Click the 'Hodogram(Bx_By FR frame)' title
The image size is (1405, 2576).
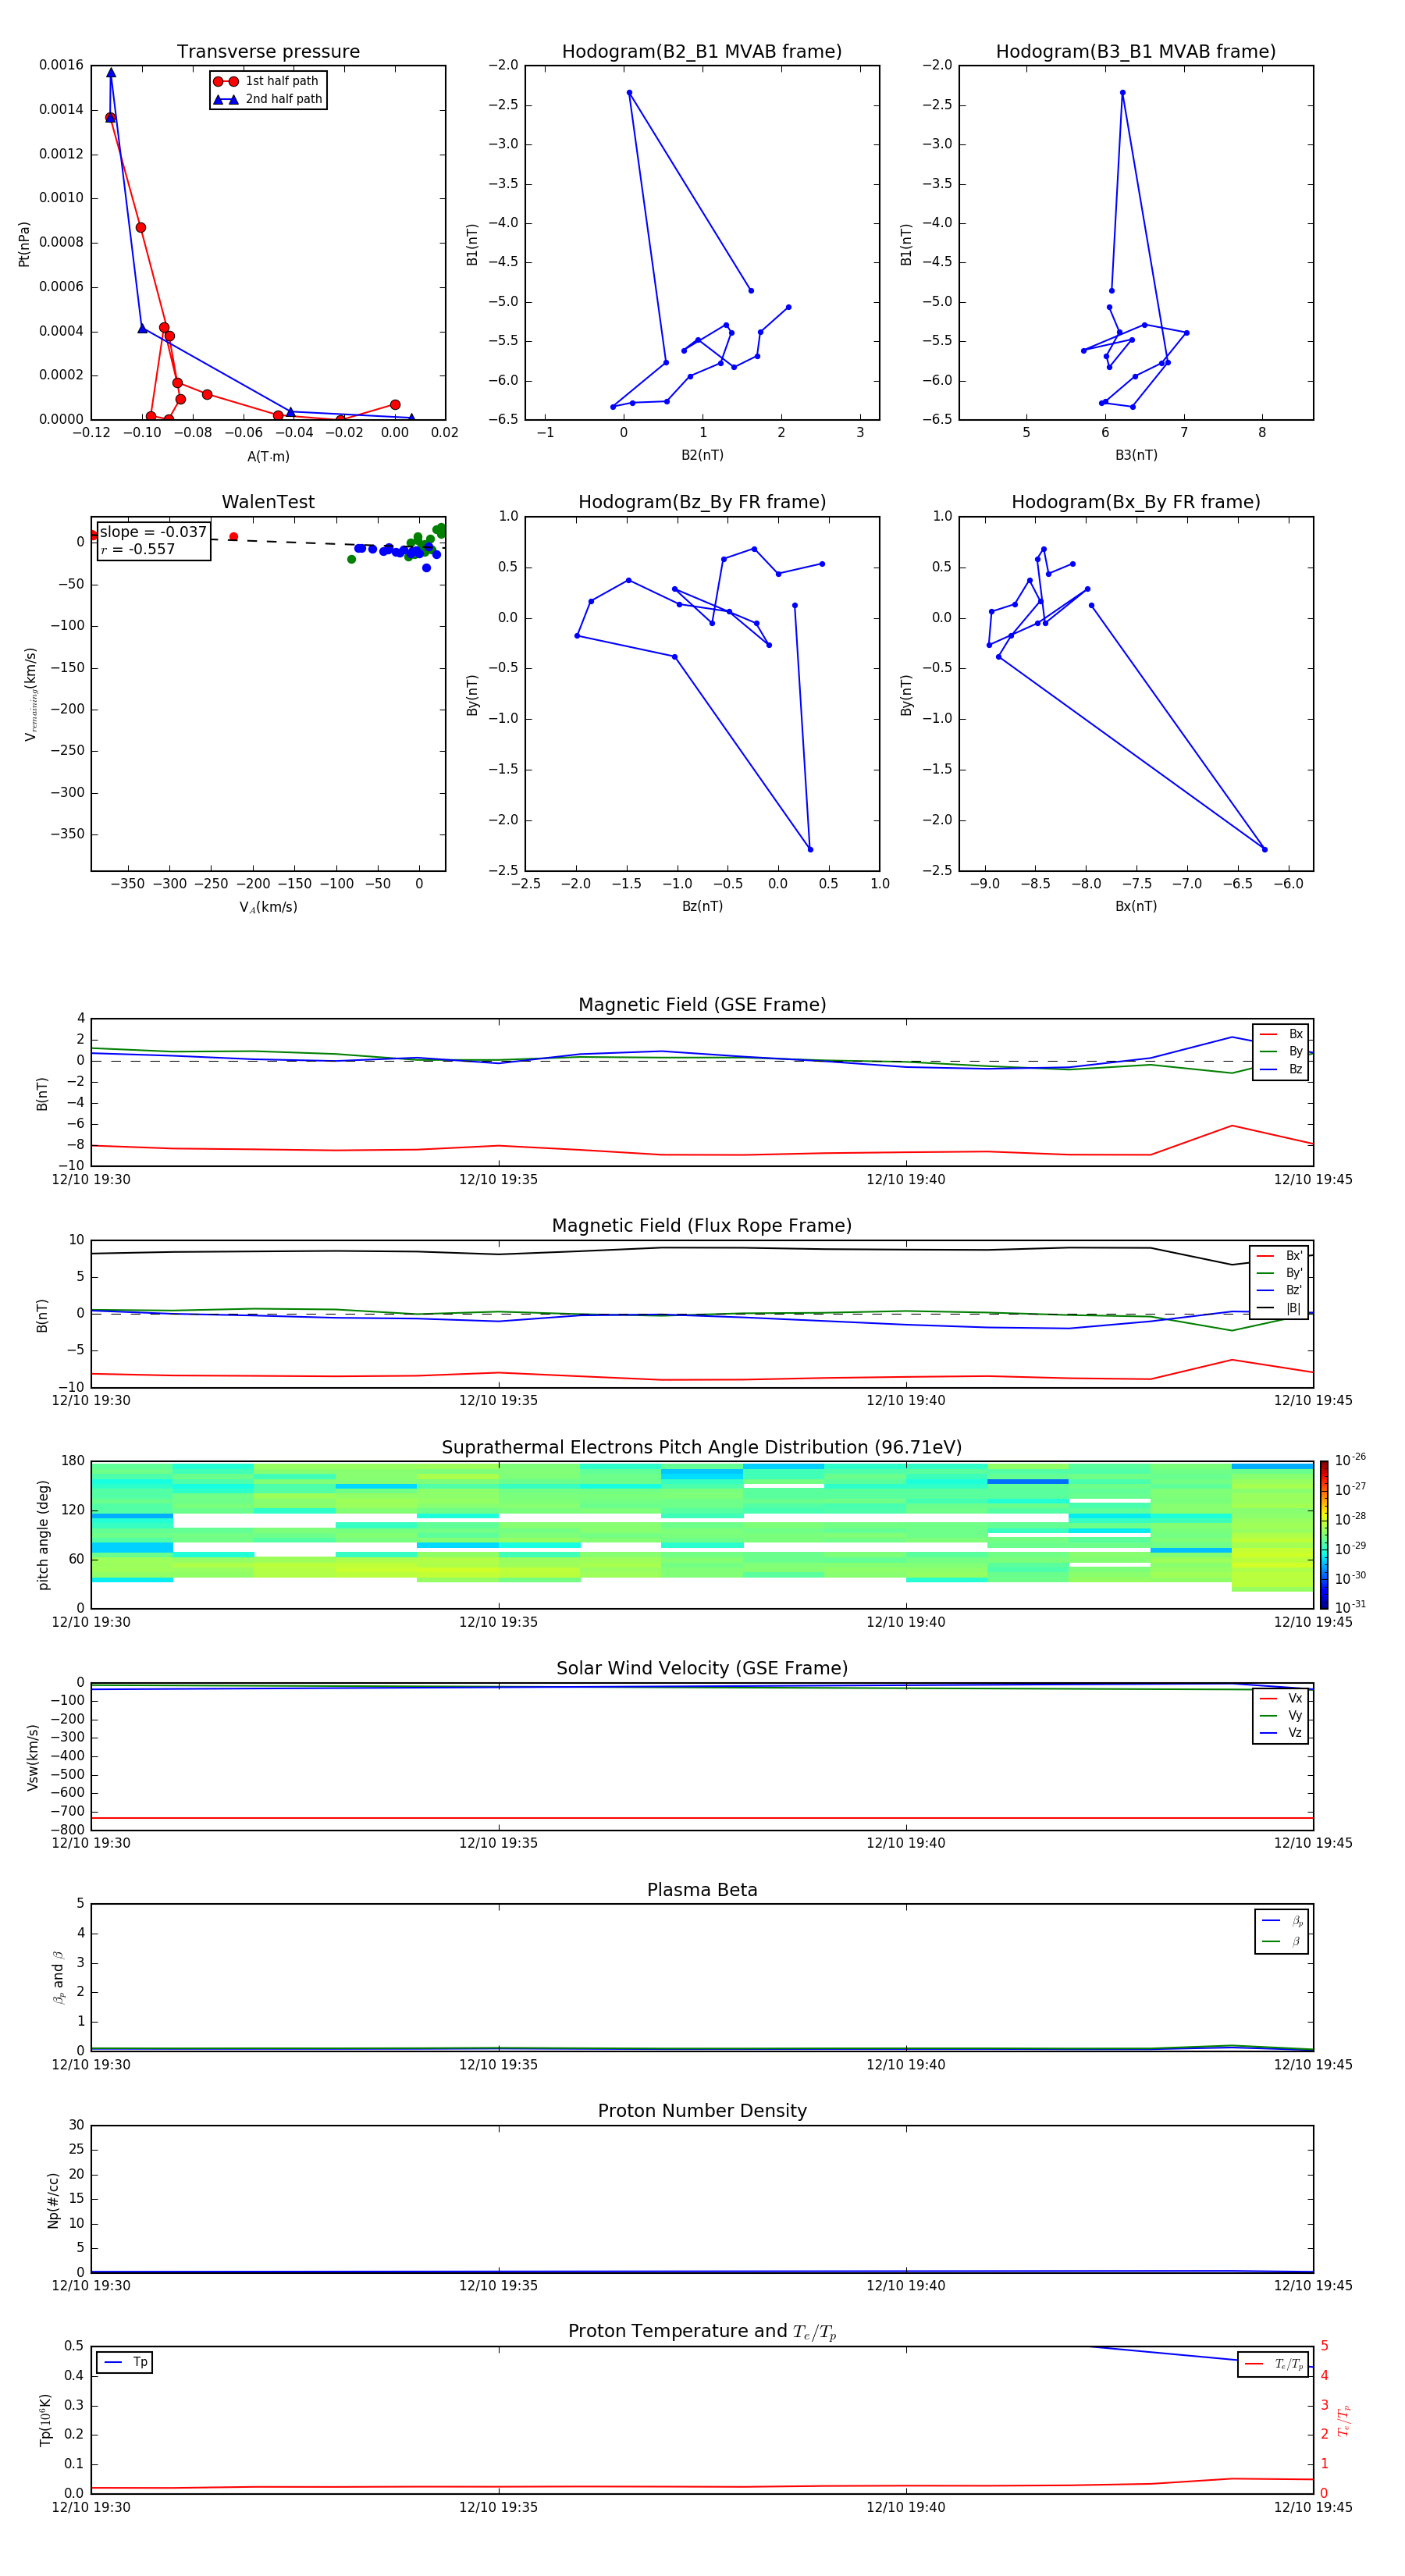1136,502
